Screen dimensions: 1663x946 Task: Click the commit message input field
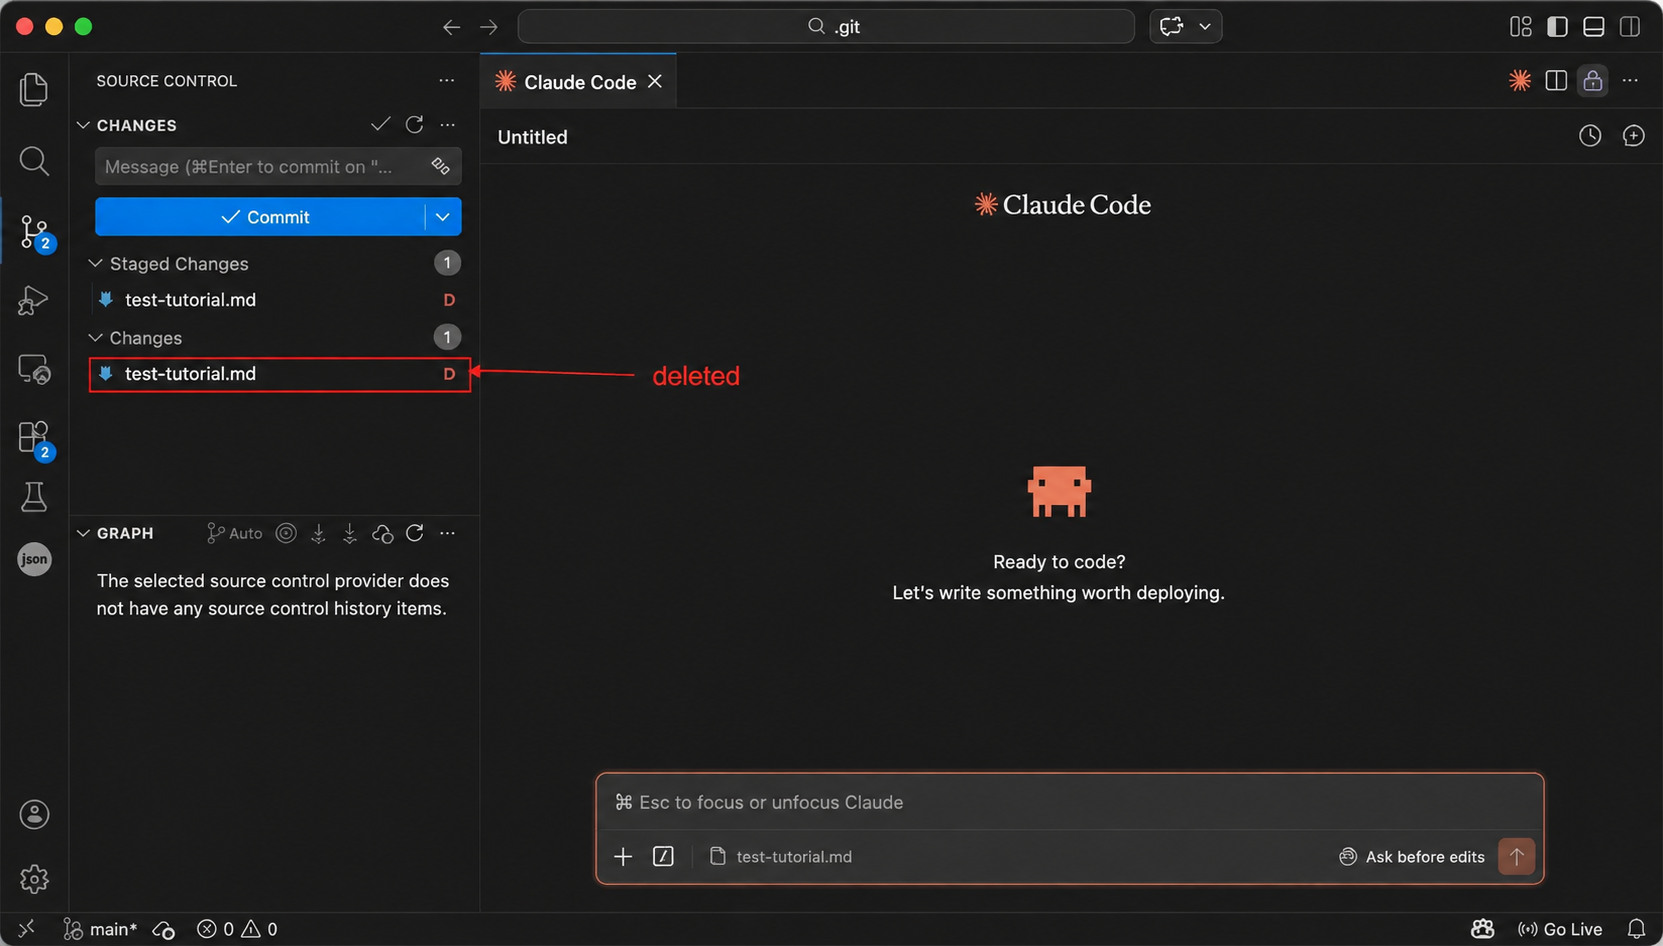[x=278, y=167]
